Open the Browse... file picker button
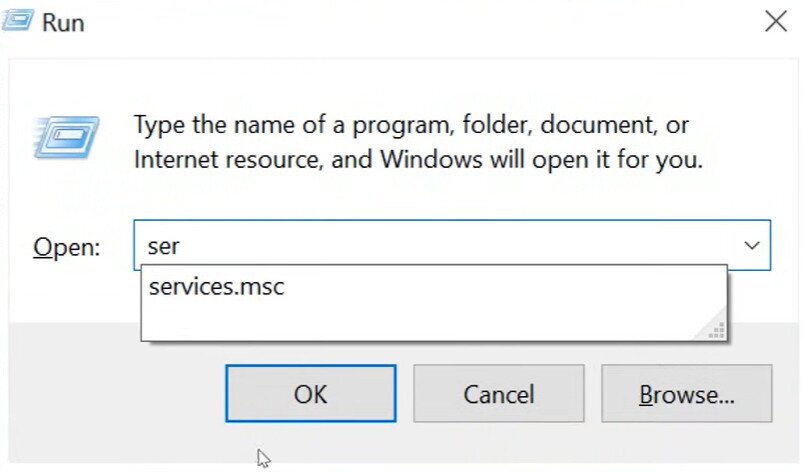Screen dimensions: 804x472 pos(687,394)
